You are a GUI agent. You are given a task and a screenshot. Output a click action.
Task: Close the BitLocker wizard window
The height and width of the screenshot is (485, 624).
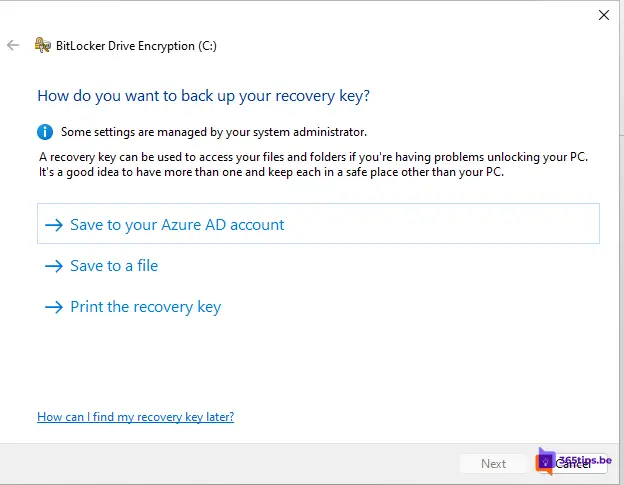[603, 15]
